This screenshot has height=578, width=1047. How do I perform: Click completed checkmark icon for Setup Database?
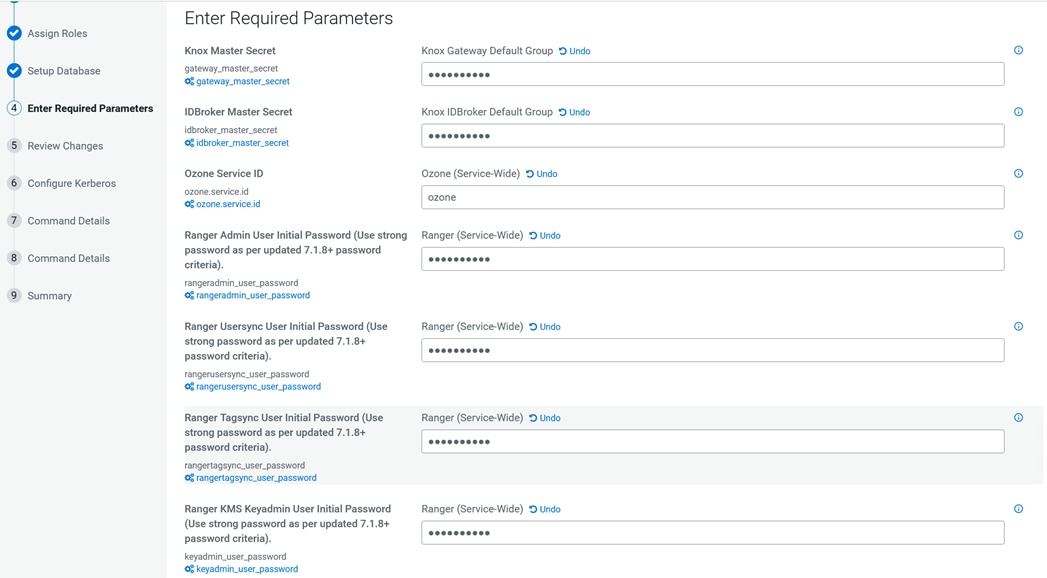pyautogui.click(x=14, y=71)
